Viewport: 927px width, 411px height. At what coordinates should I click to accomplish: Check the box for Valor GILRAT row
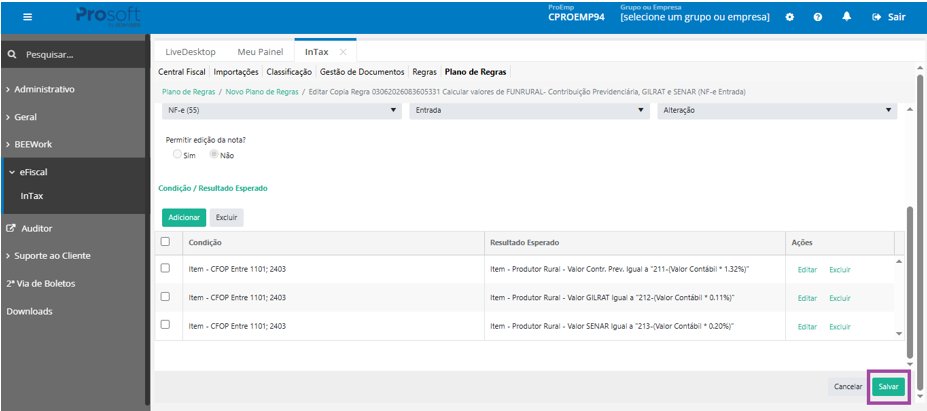[166, 296]
